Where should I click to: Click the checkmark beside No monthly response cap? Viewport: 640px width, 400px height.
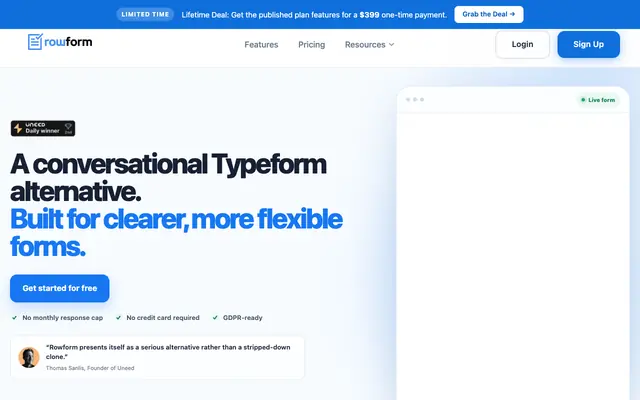click(x=14, y=318)
